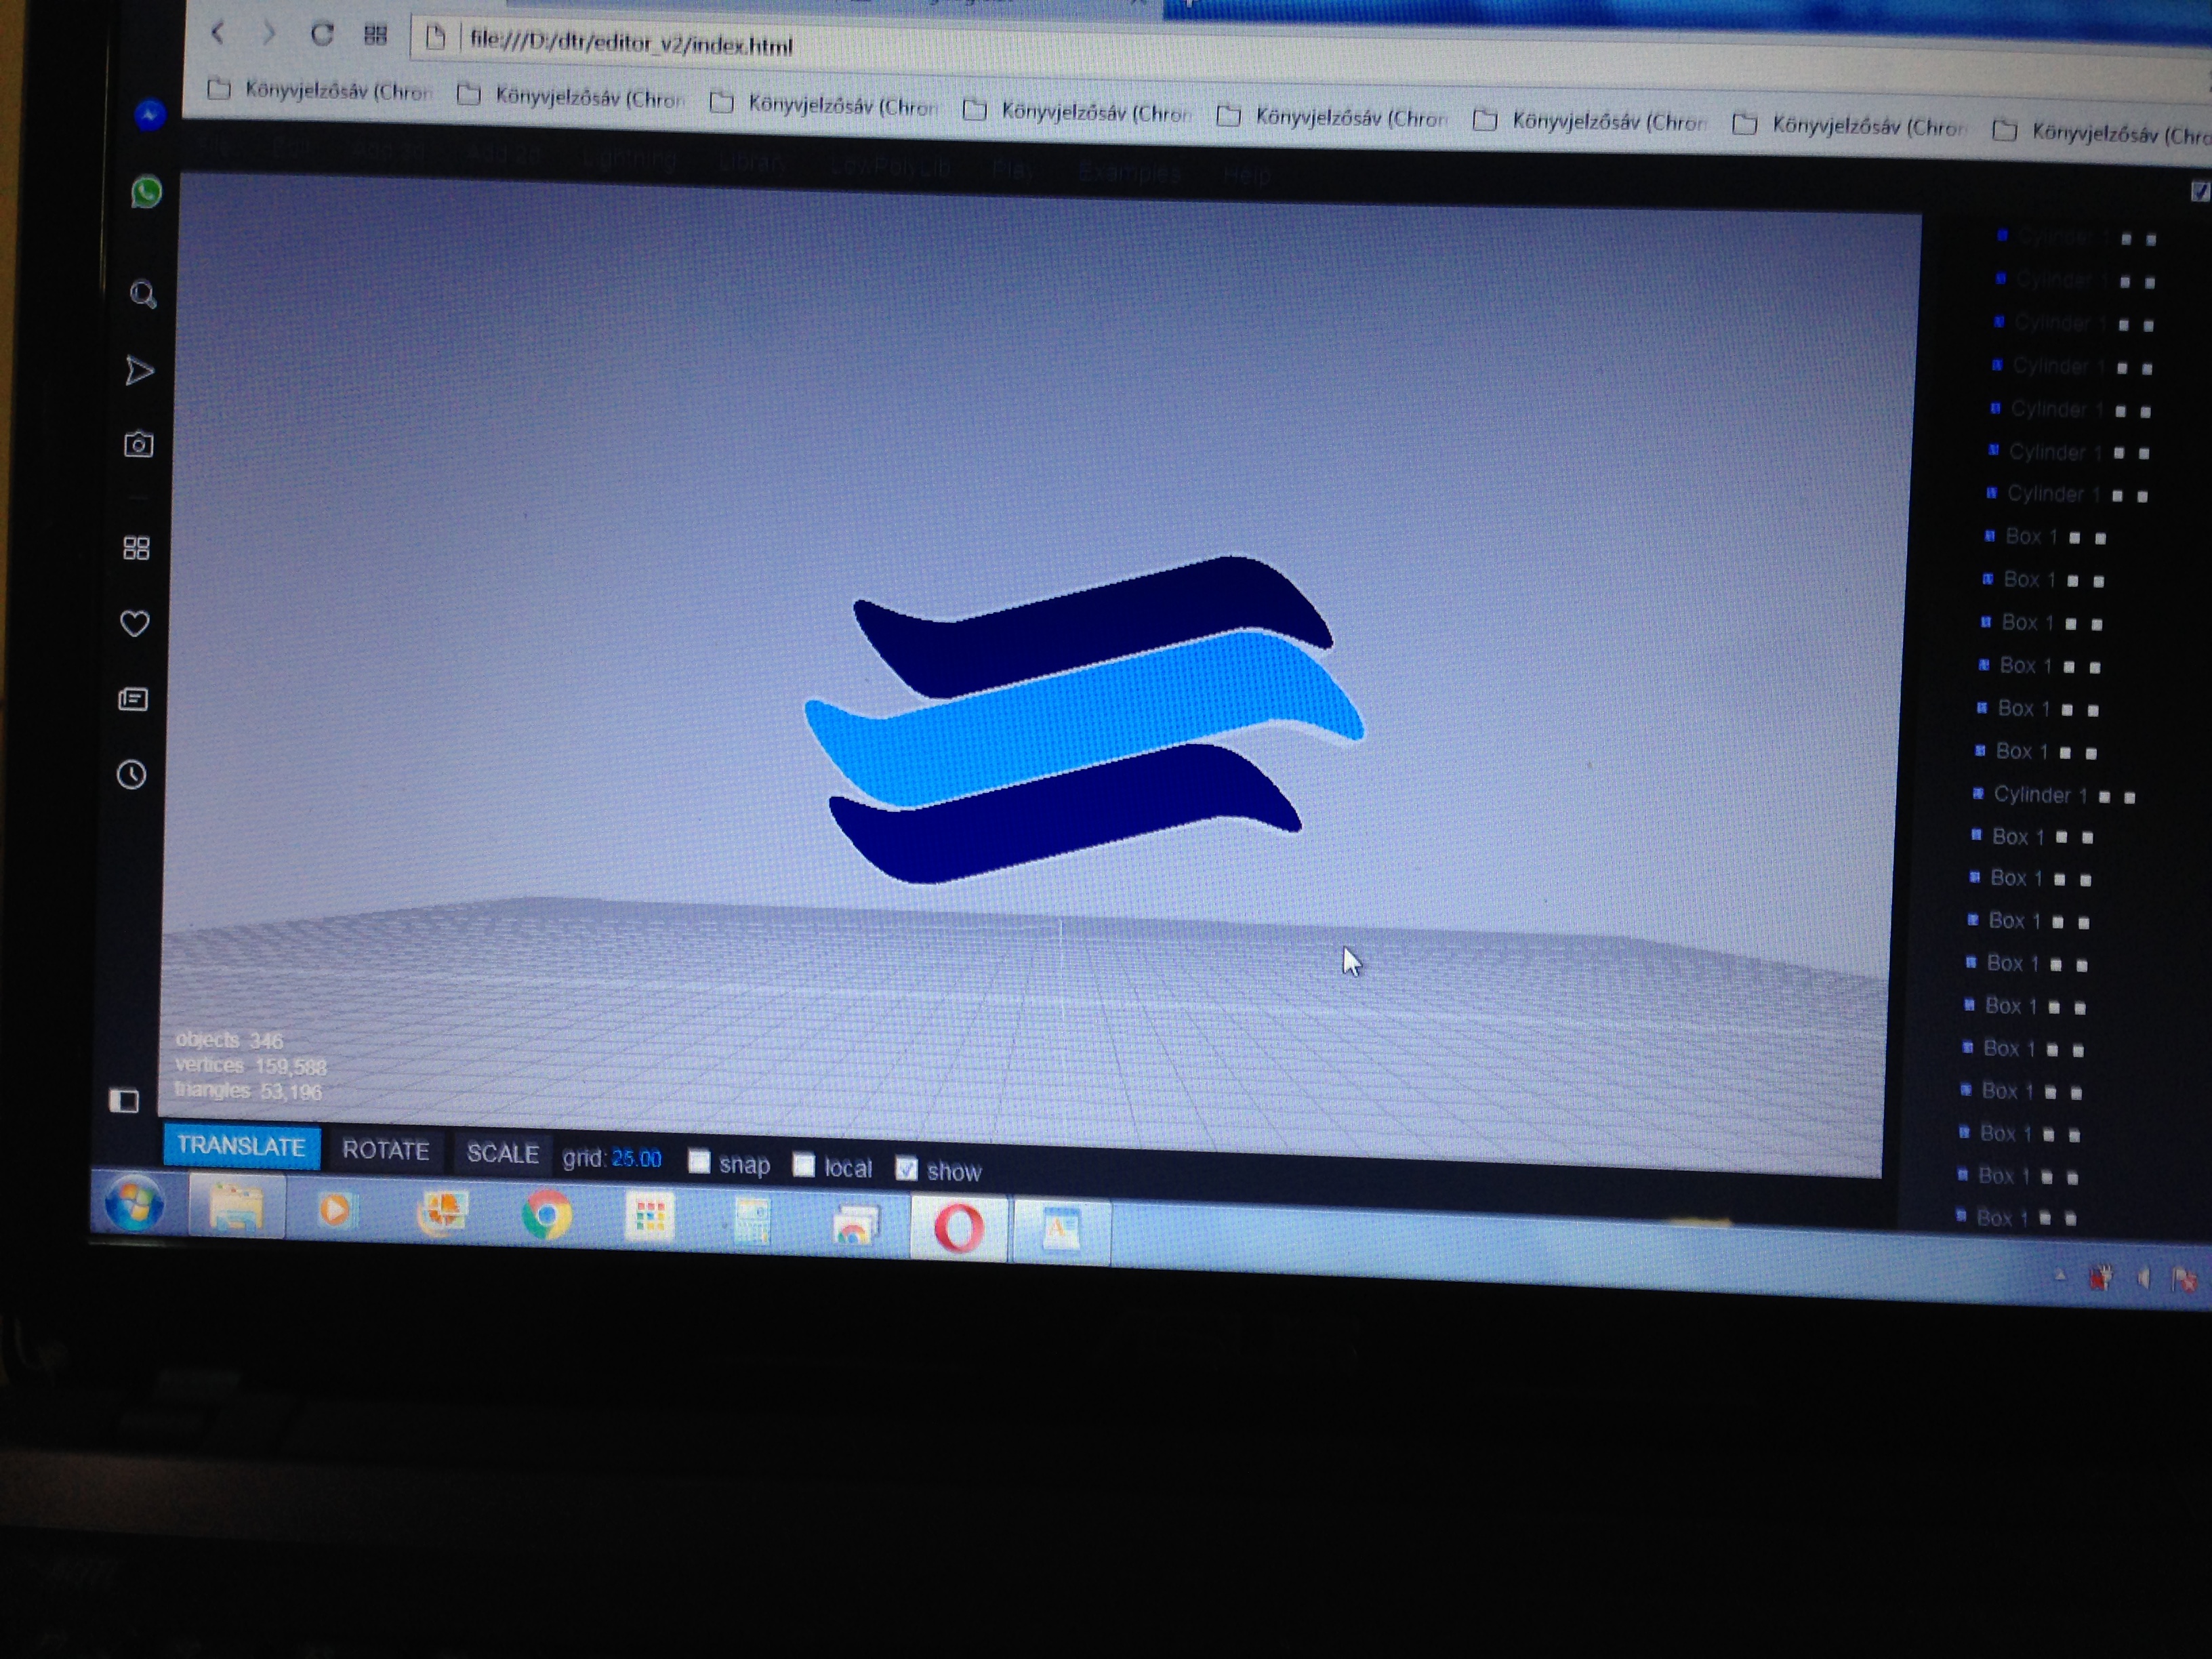This screenshot has height=1659, width=2212.
Task: Open the start page tiles icon in the toolbar
Action: point(375,36)
